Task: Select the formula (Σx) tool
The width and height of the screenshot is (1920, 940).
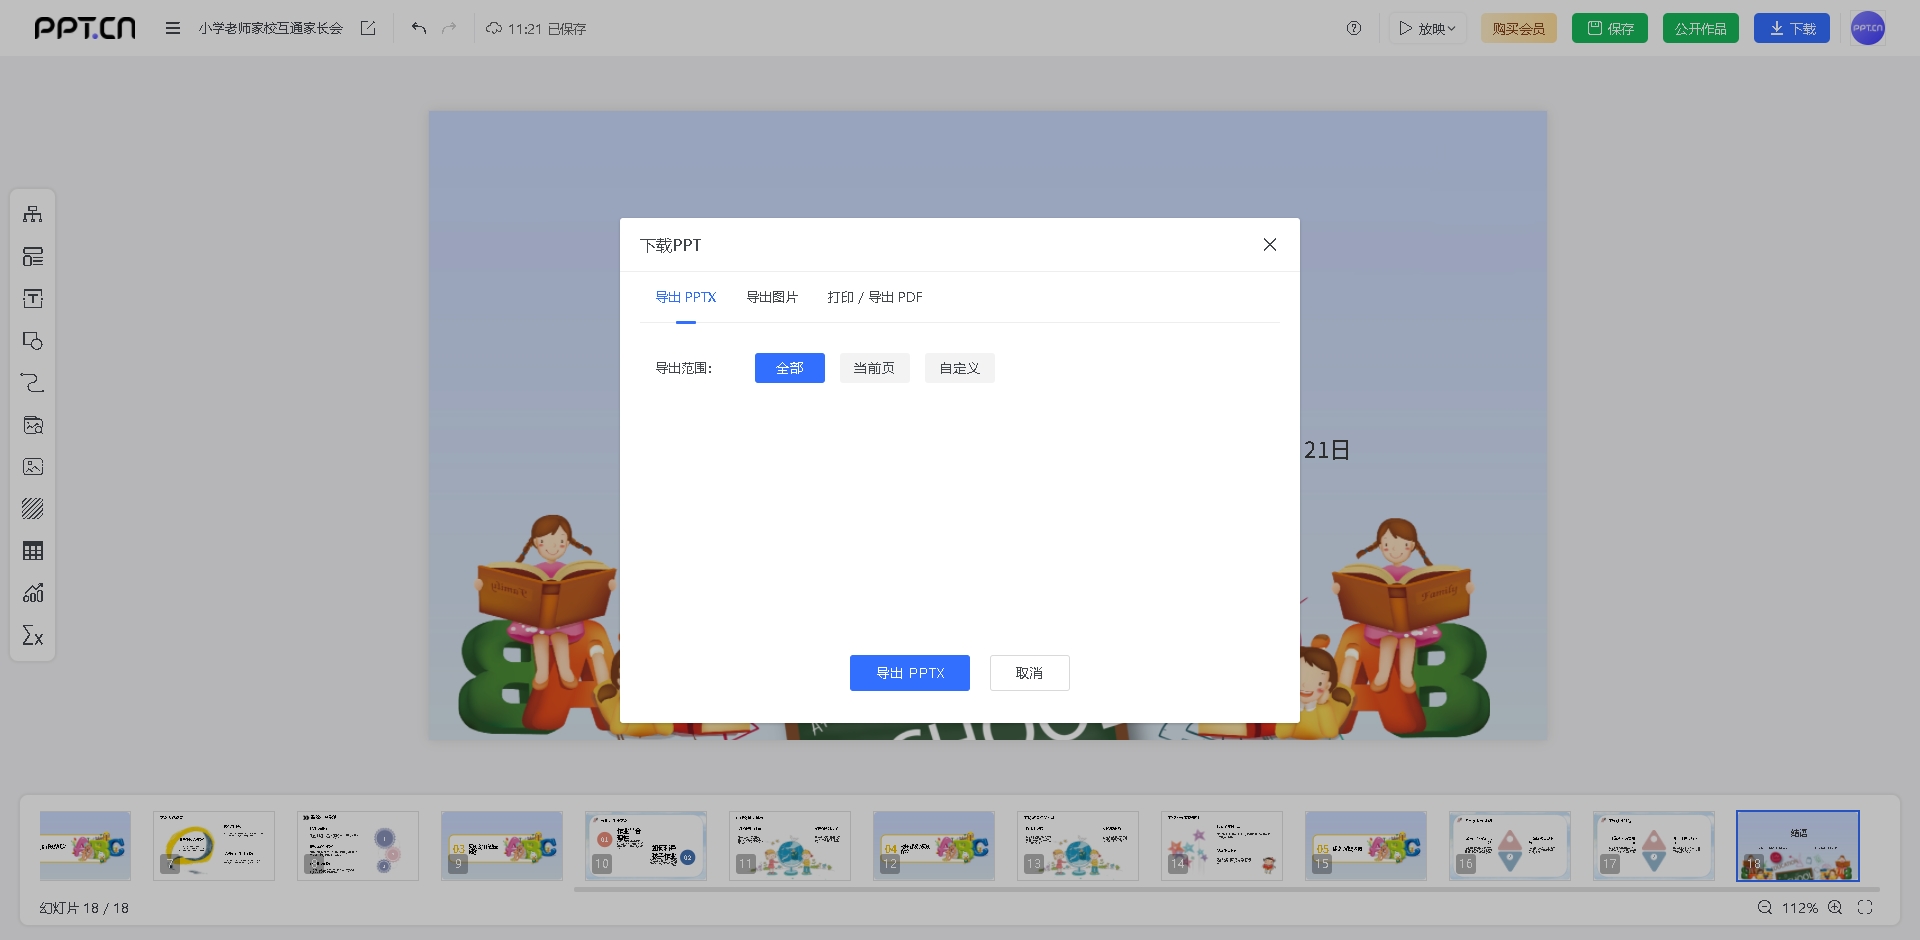Action: pyautogui.click(x=33, y=636)
